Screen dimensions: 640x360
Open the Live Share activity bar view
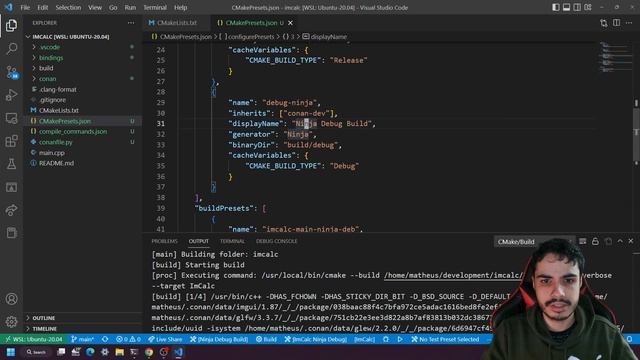click(11, 210)
